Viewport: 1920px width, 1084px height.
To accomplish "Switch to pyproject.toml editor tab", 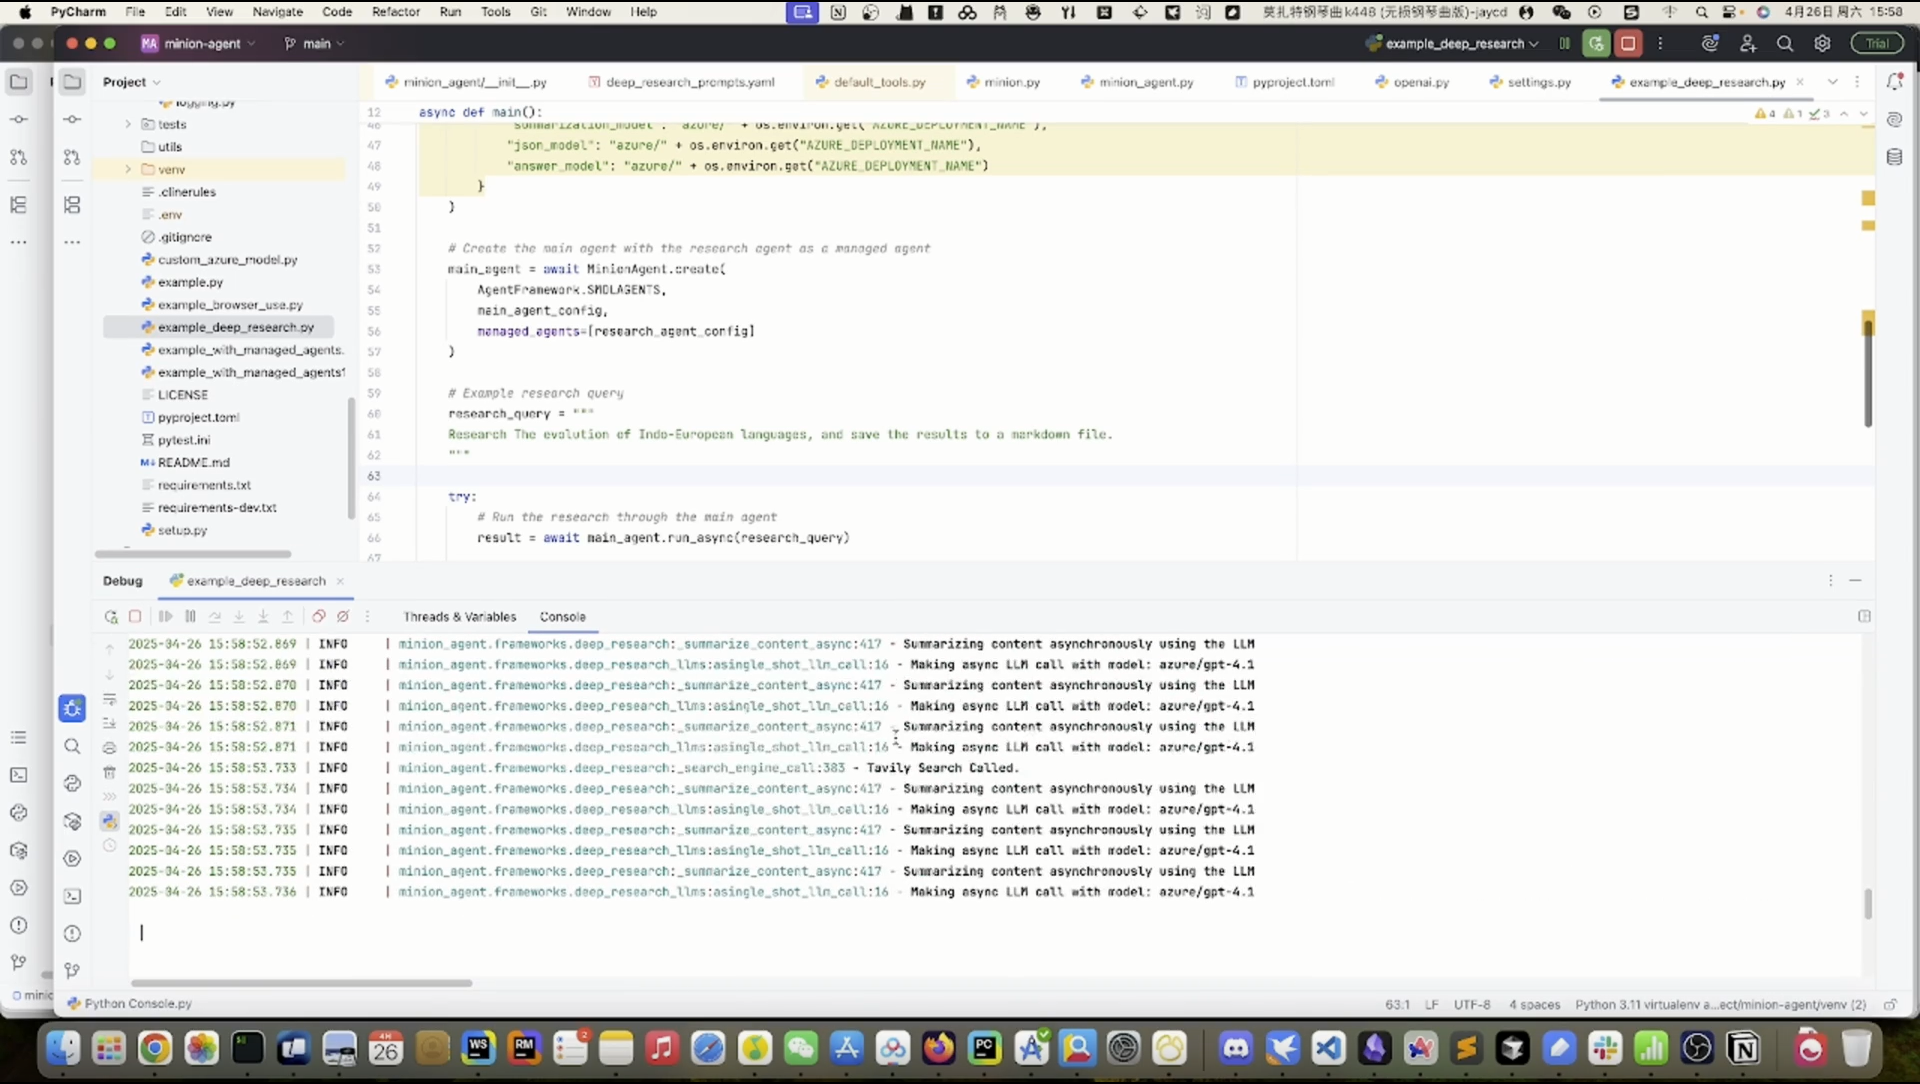I will (x=1285, y=82).
